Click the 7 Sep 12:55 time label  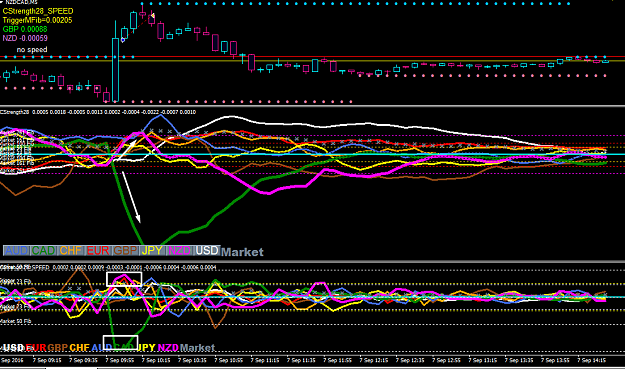point(446,360)
